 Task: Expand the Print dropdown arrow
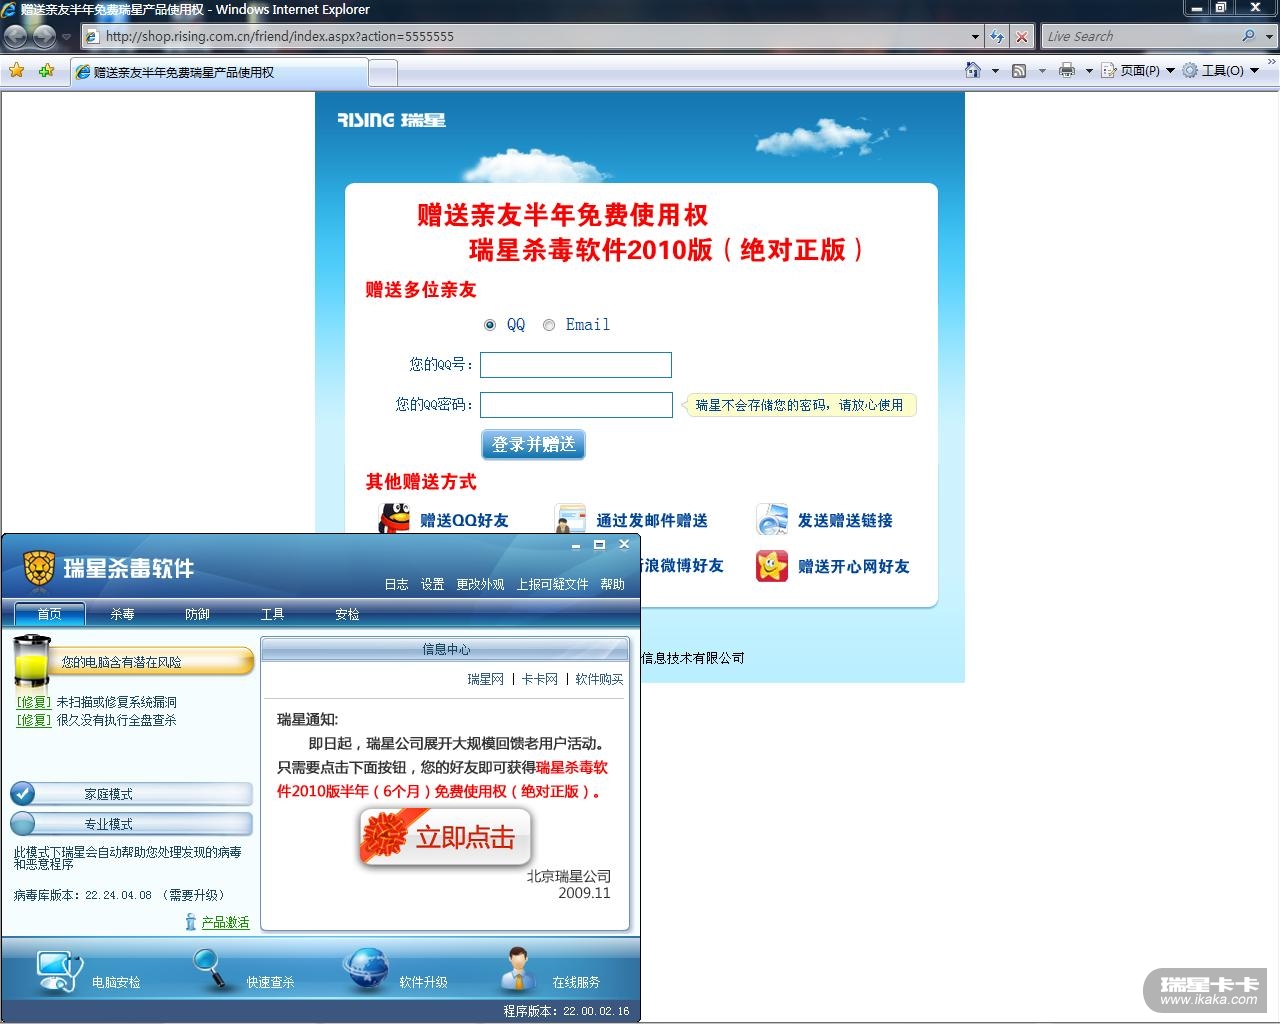(x=1088, y=71)
